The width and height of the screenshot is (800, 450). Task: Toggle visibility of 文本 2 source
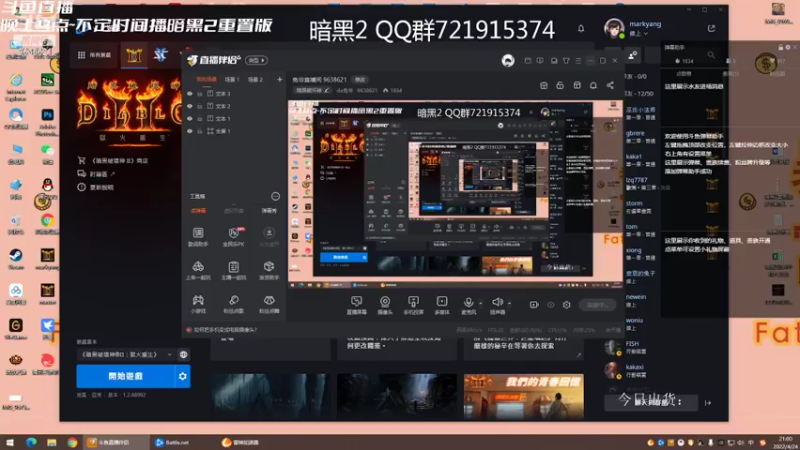click(190, 106)
